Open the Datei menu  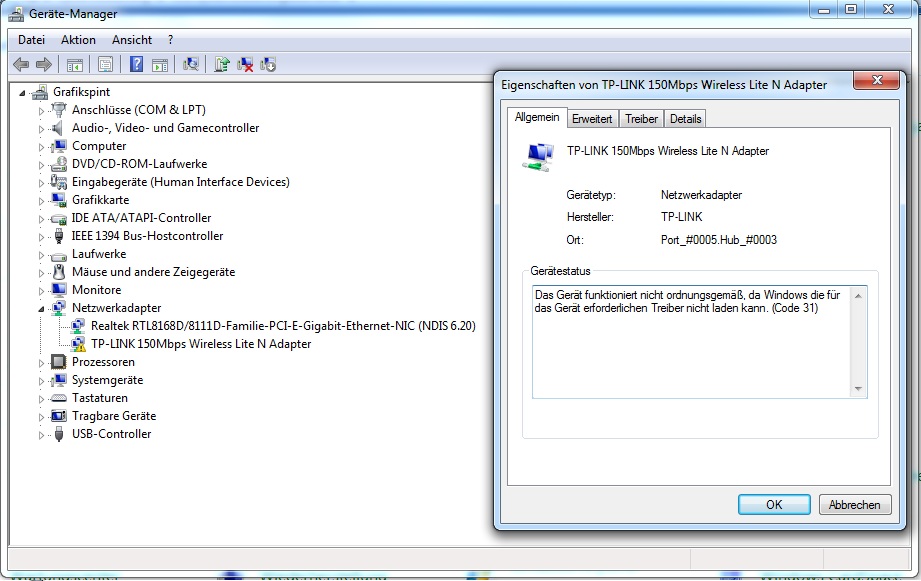31,40
